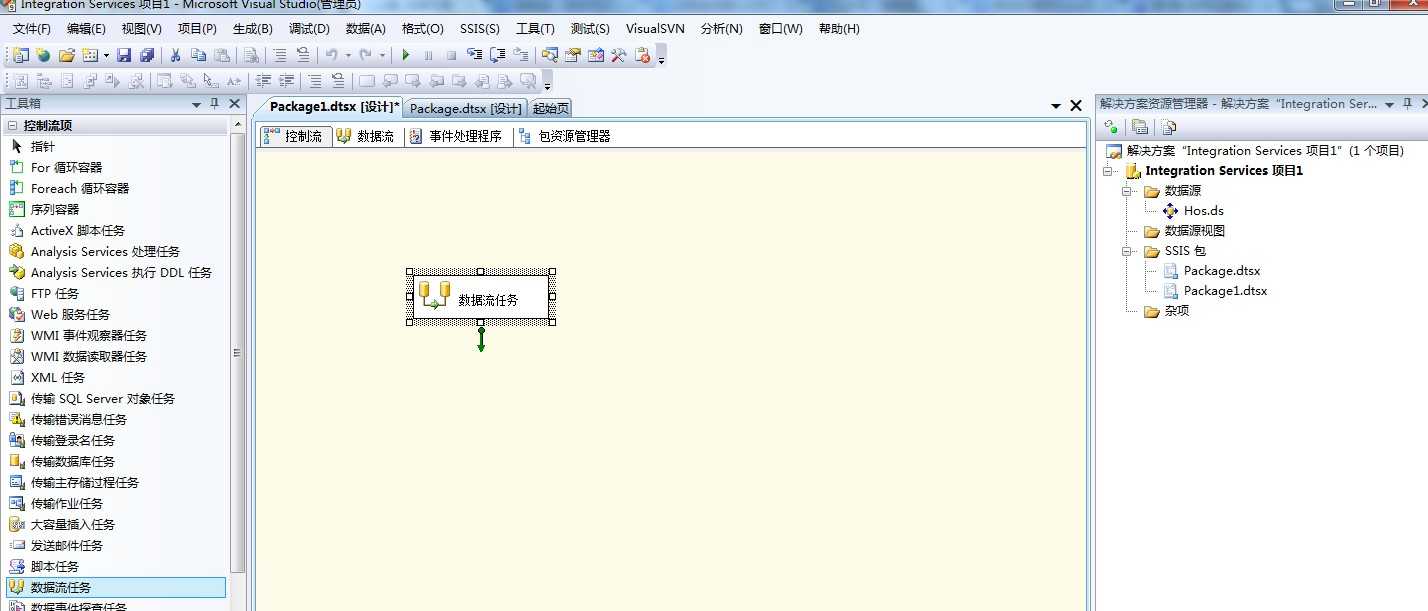
Task: Click the Undo arrow icon
Action: click(332, 55)
